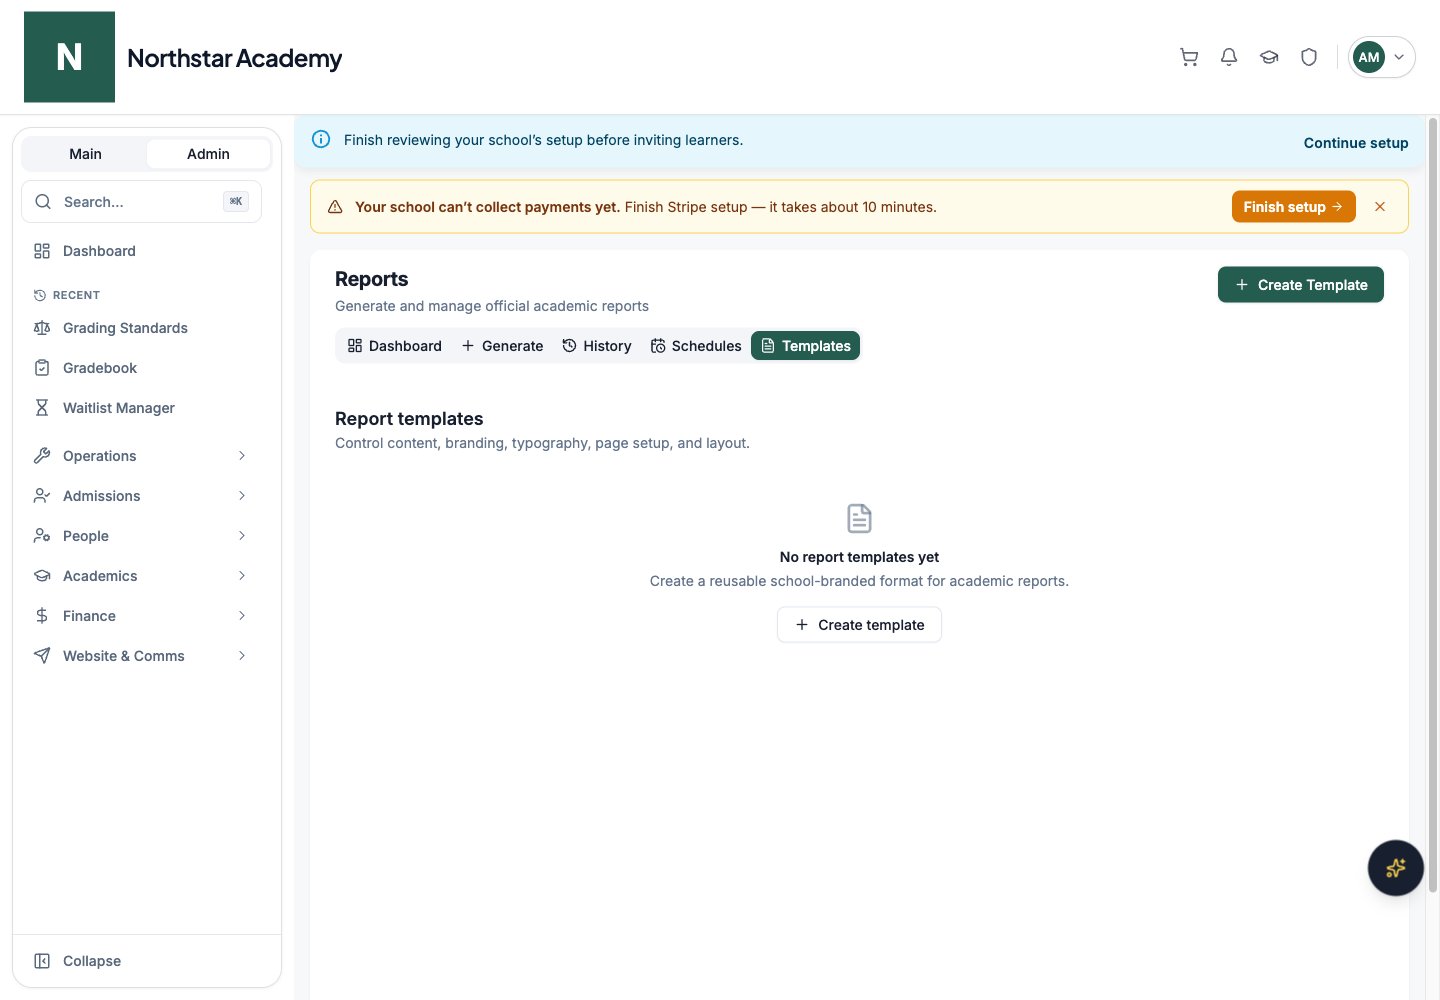Click the Northstar Academy title text
The width and height of the screenshot is (1440, 1000).
[x=234, y=58]
